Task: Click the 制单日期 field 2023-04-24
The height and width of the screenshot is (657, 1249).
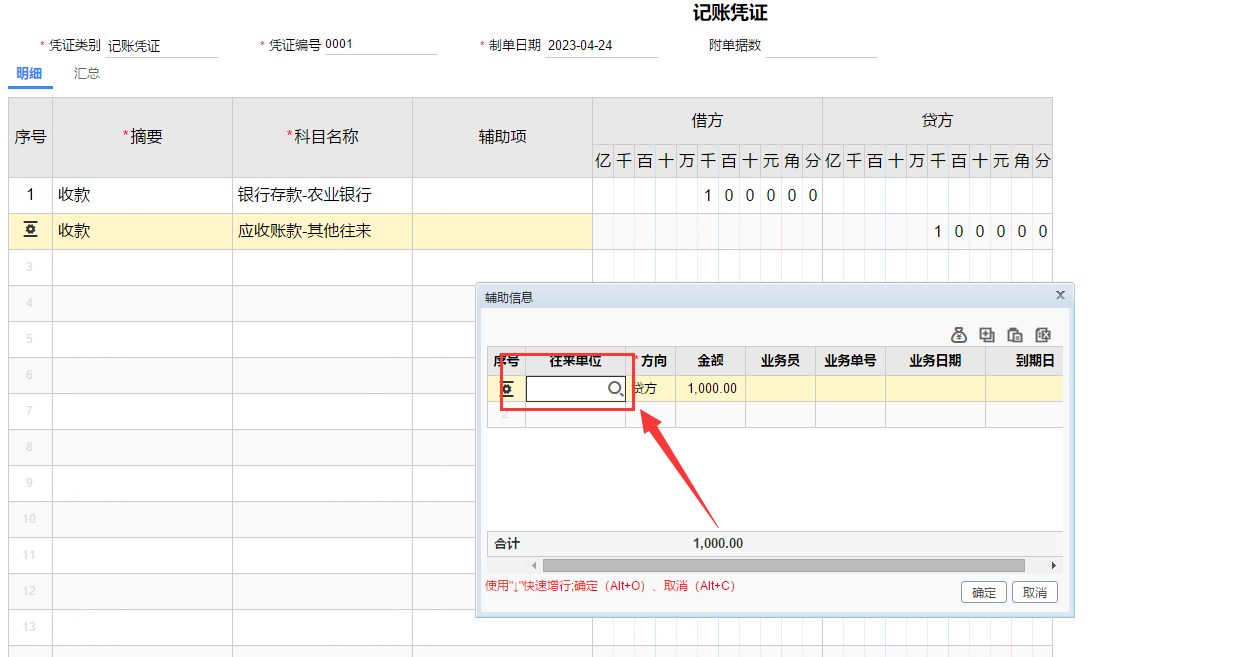Action: pos(601,46)
